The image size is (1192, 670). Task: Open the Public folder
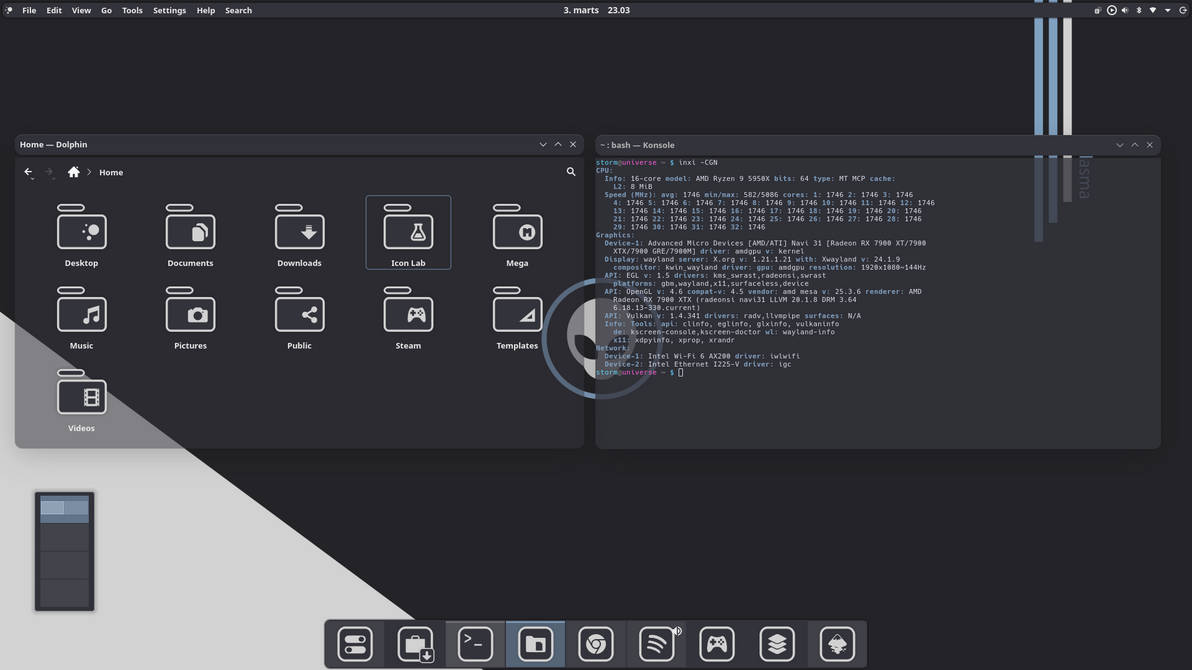pyautogui.click(x=299, y=316)
